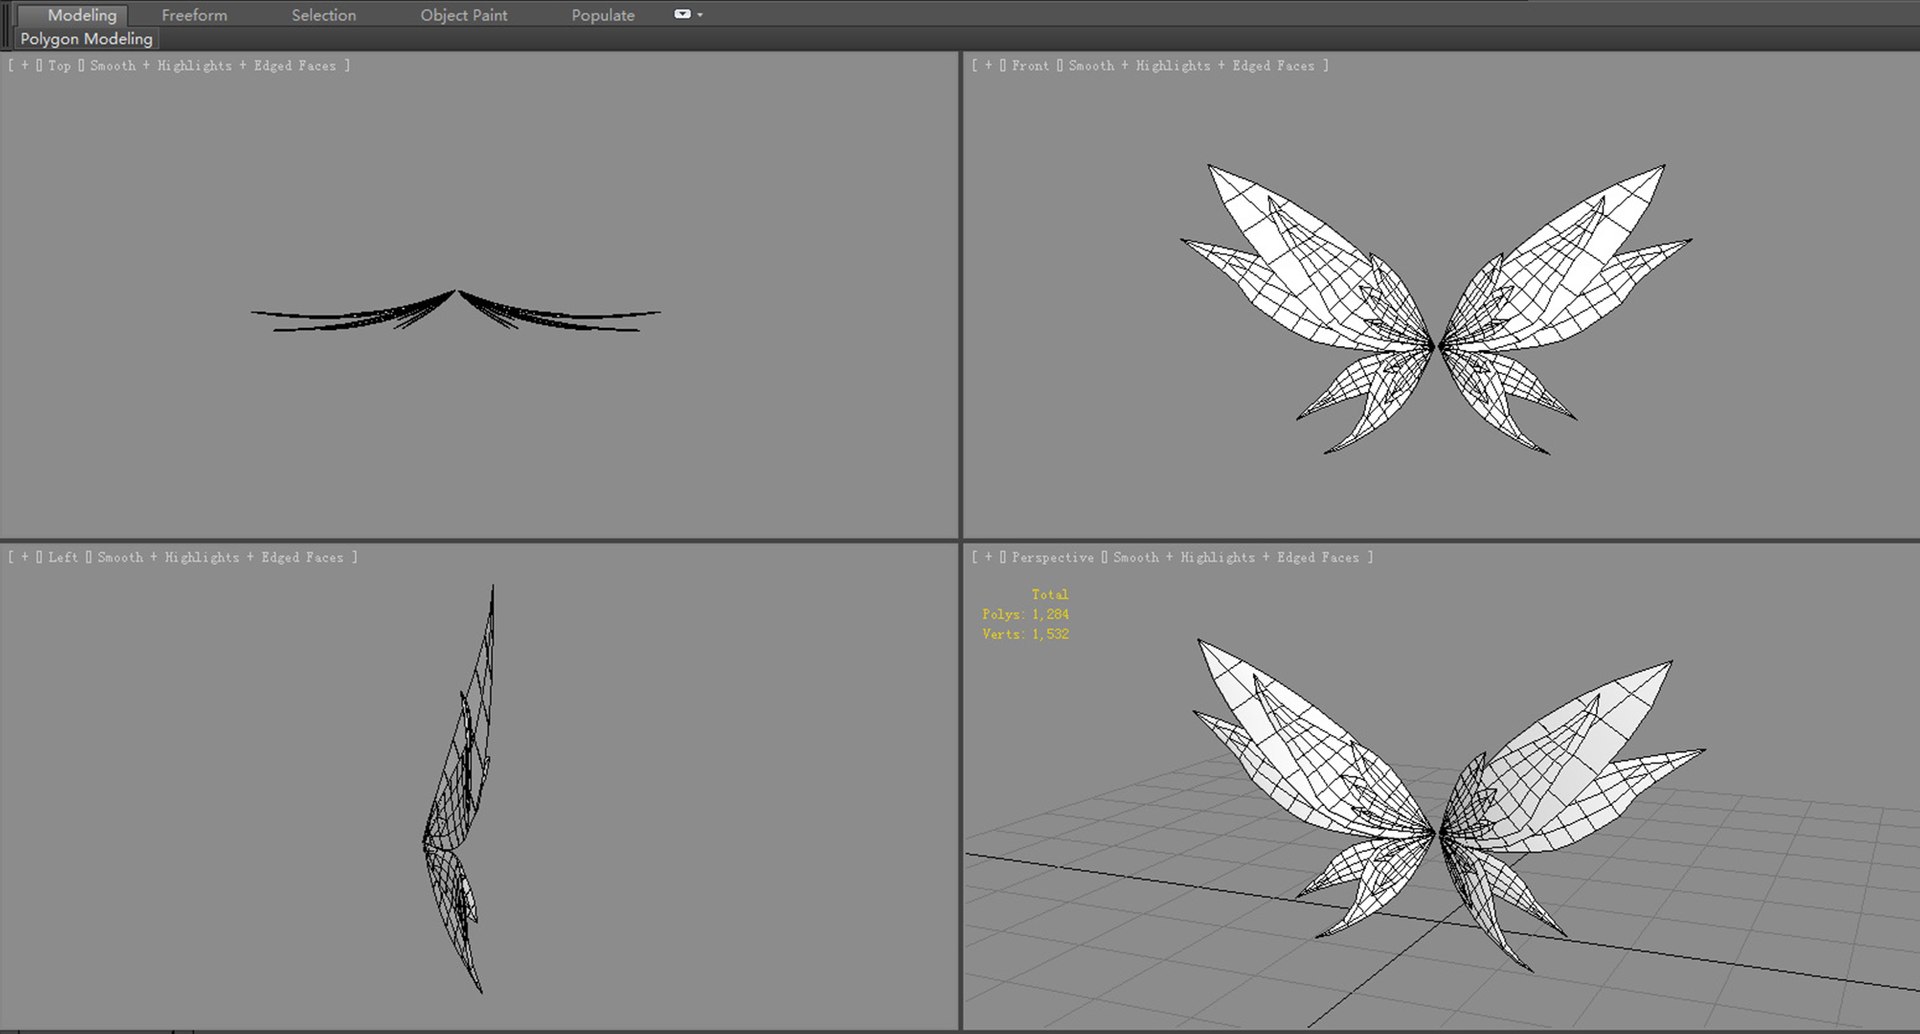This screenshot has width=1920, height=1034.
Task: Open the Left viewport plus menu
Action: click(x=25, y=557)
